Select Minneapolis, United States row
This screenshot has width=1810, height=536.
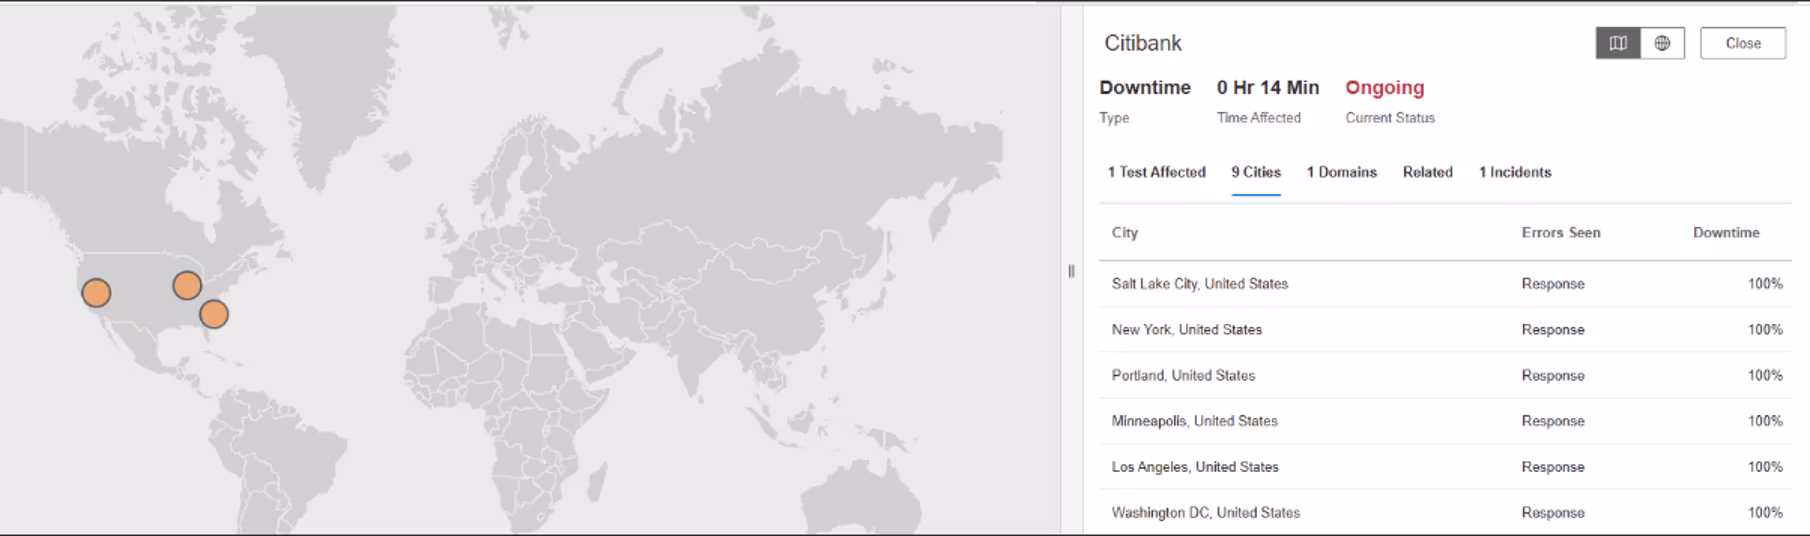1445,421
